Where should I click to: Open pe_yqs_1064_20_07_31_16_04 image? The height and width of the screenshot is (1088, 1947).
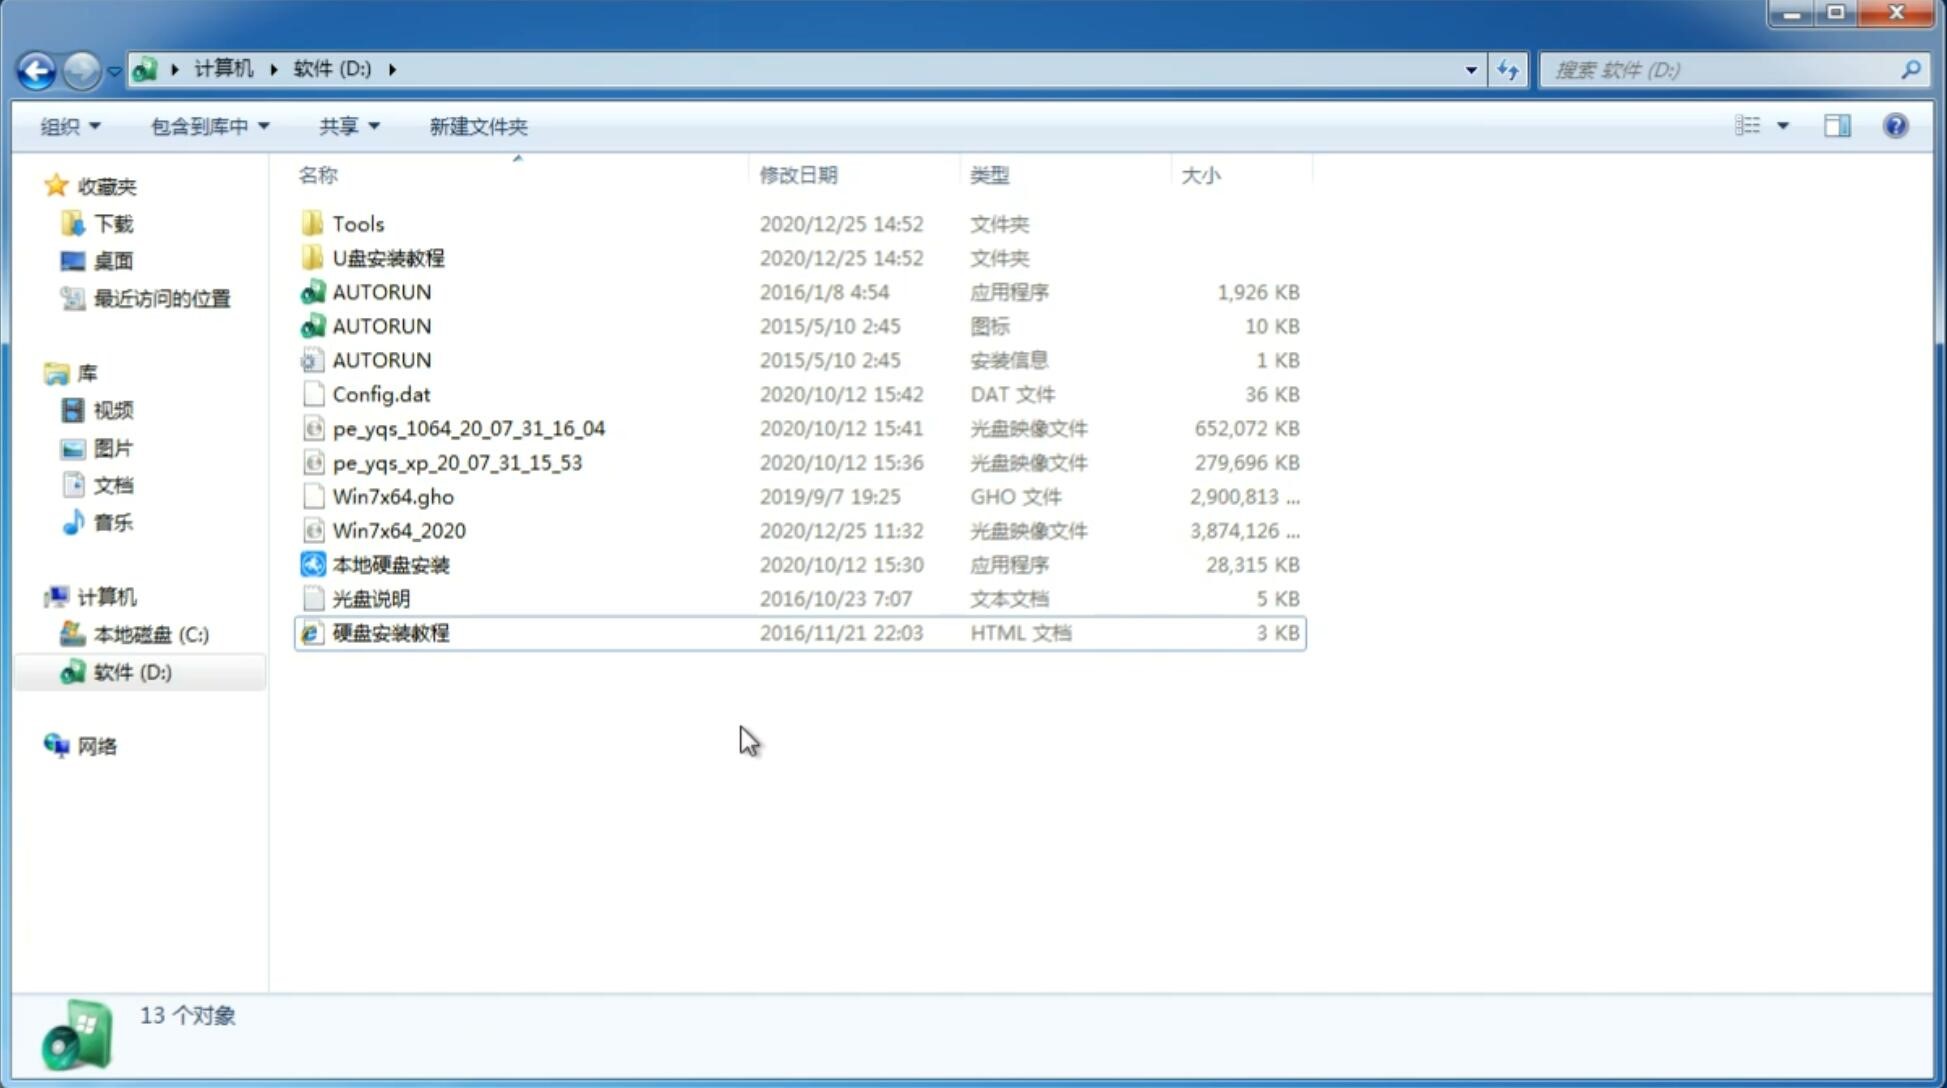pyautogui.click(x=468, y=428)
